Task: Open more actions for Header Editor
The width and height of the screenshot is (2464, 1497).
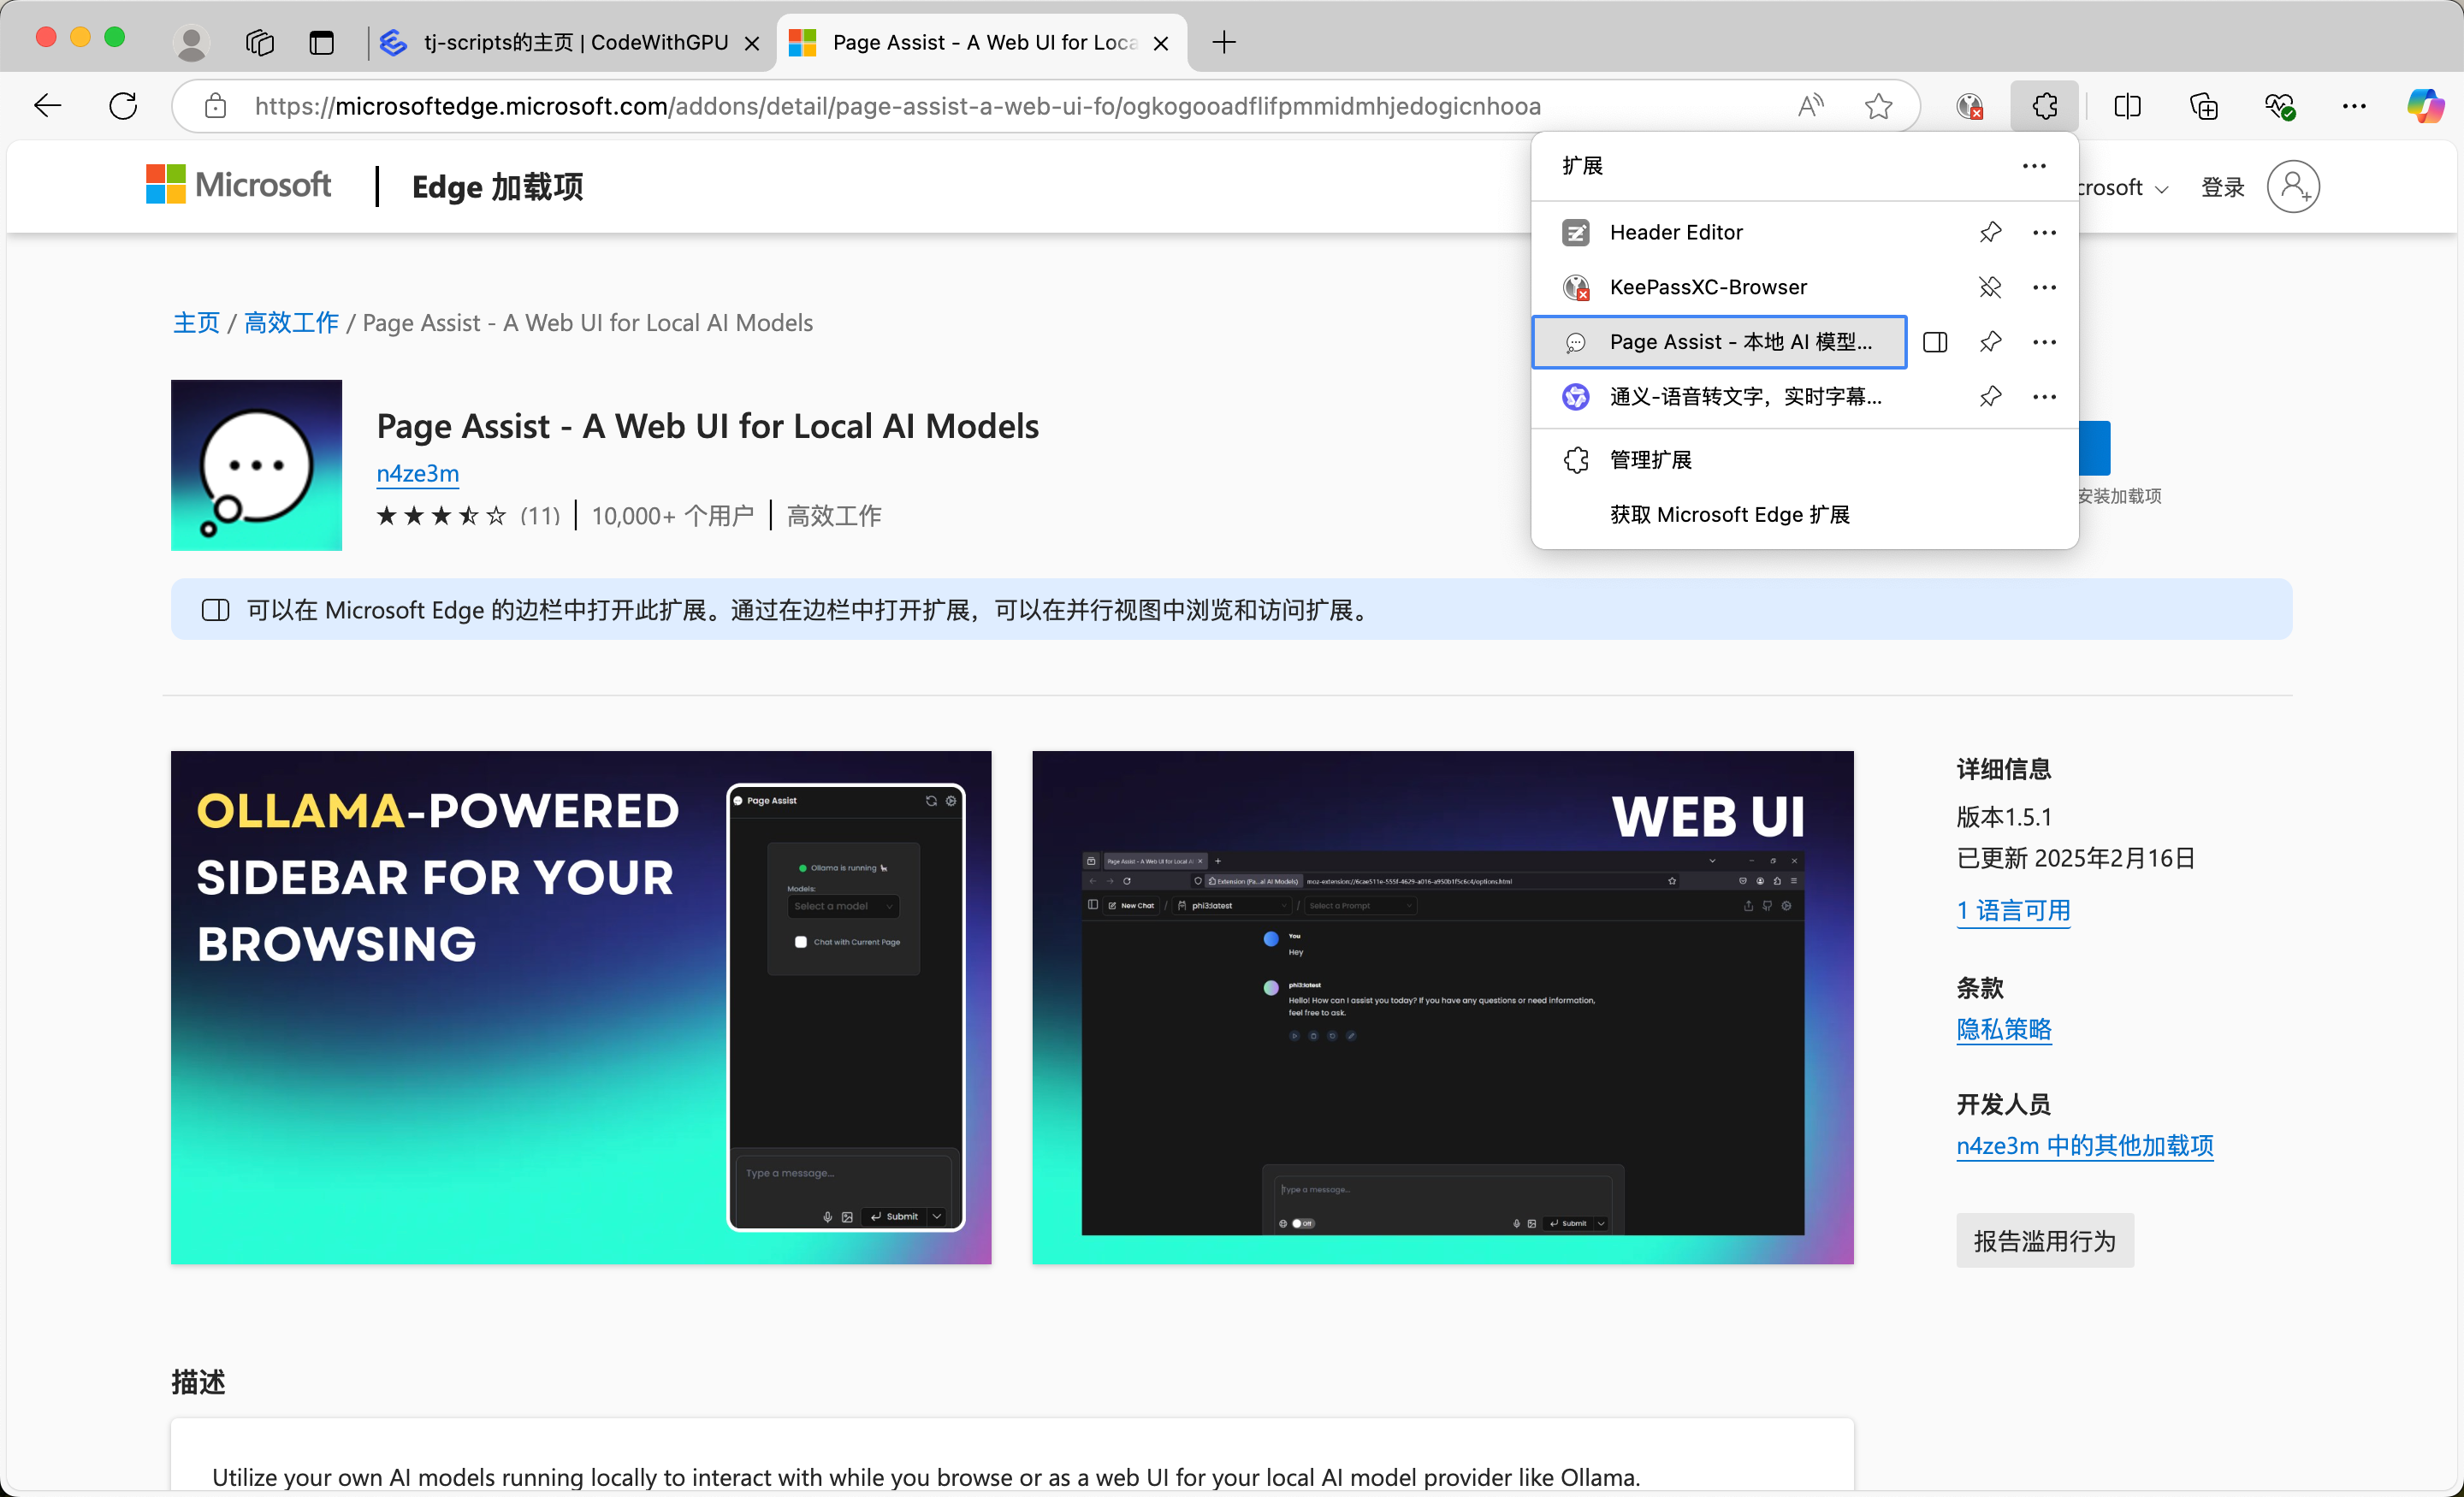Action: pyautogui.click(x=2044, y=233)
